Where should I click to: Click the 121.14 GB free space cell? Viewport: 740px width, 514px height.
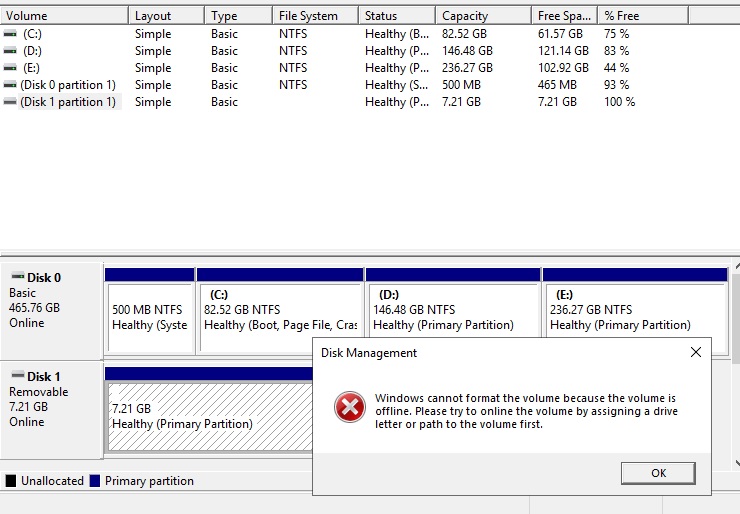[563, 51]
